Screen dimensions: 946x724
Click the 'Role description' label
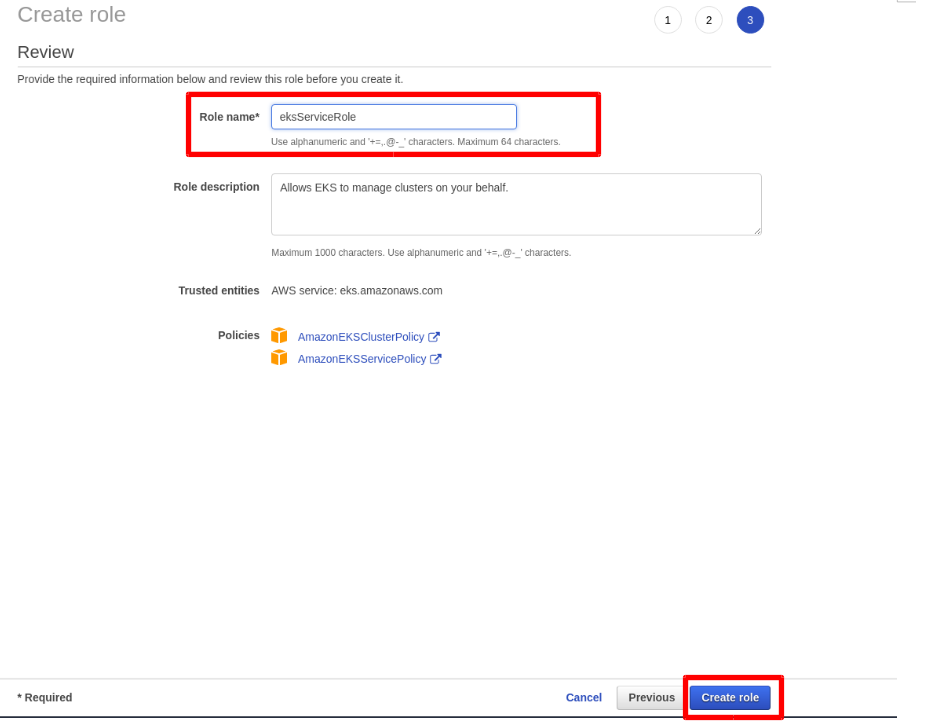(216, 187)
